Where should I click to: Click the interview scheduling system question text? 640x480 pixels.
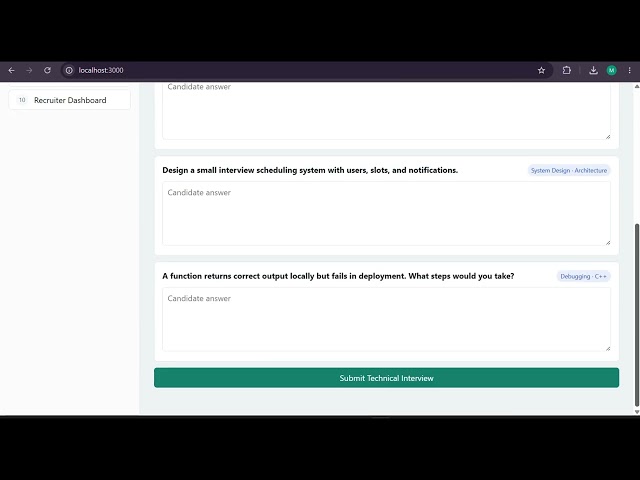[x=310, y=170]
